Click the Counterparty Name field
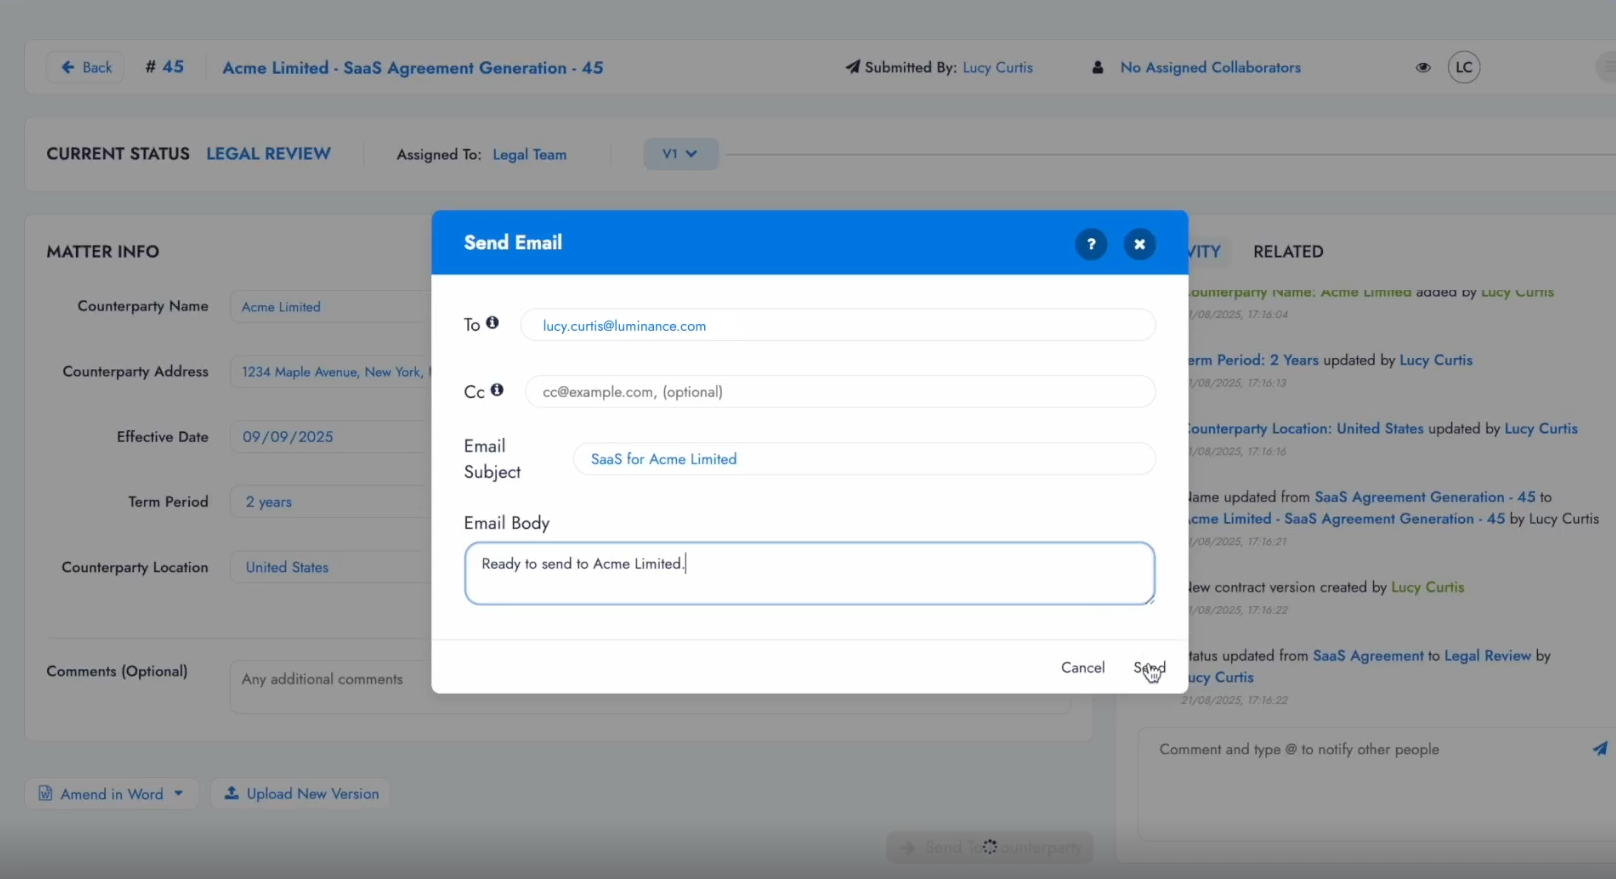This screenshot has width=1616, height=879. coord(331,307)
